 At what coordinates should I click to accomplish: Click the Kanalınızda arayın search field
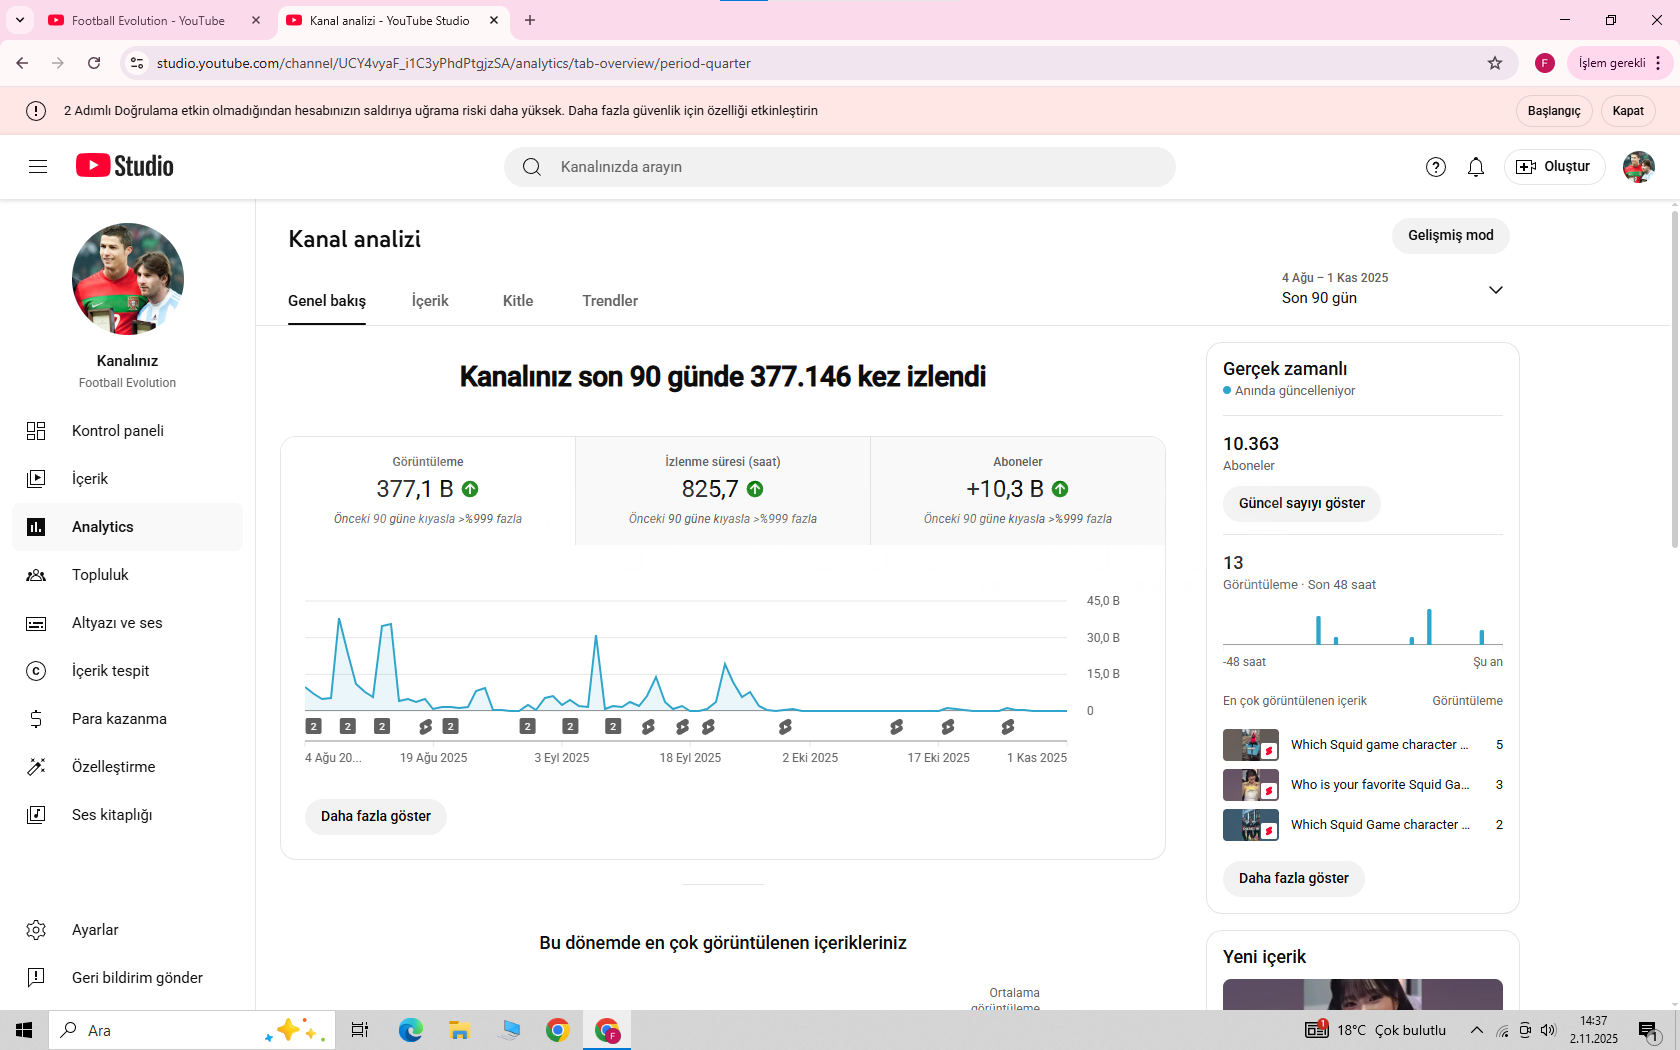click(x=840, y=167)
